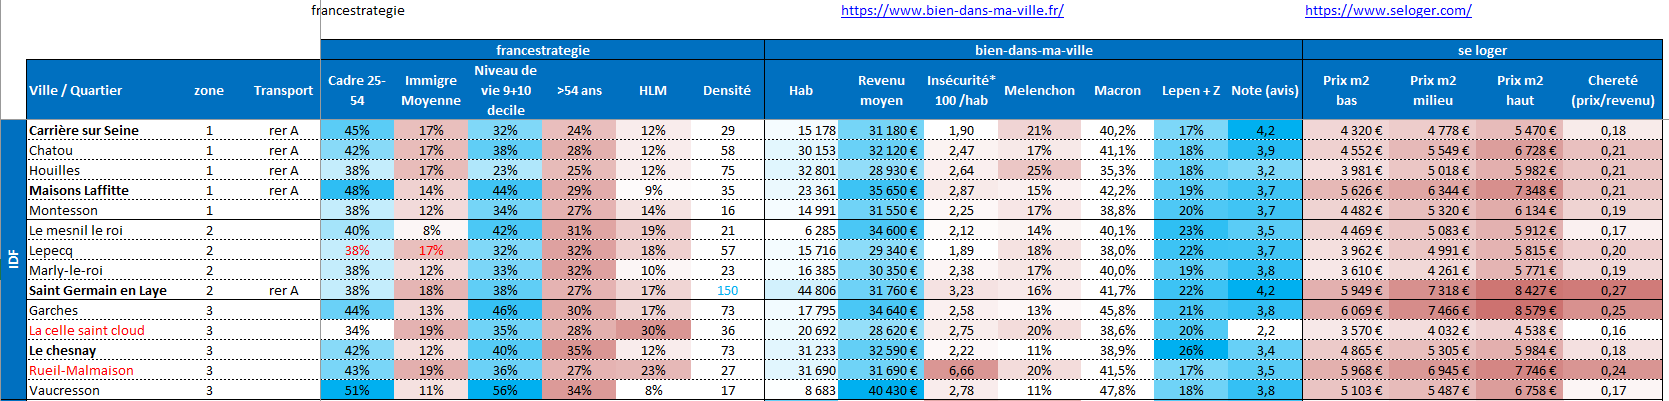This screenshot has height=401, width=1669.
Task: Select the 'Le chesnay' city cell
Action: pyautogui.click(x=102, y=350)
